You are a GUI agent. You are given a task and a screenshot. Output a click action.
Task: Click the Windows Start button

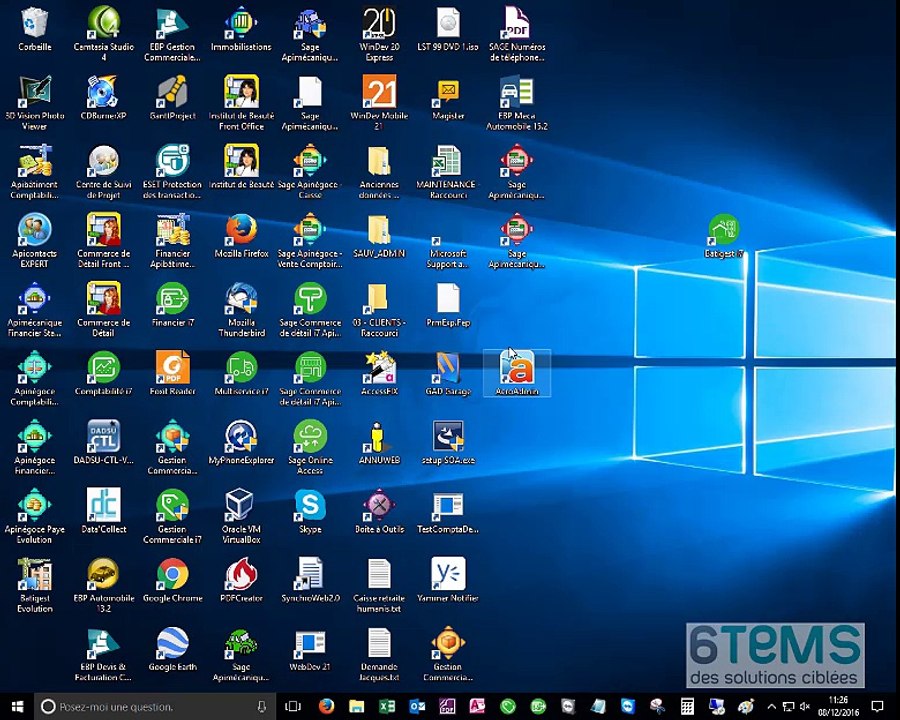[x=17, y=706]
